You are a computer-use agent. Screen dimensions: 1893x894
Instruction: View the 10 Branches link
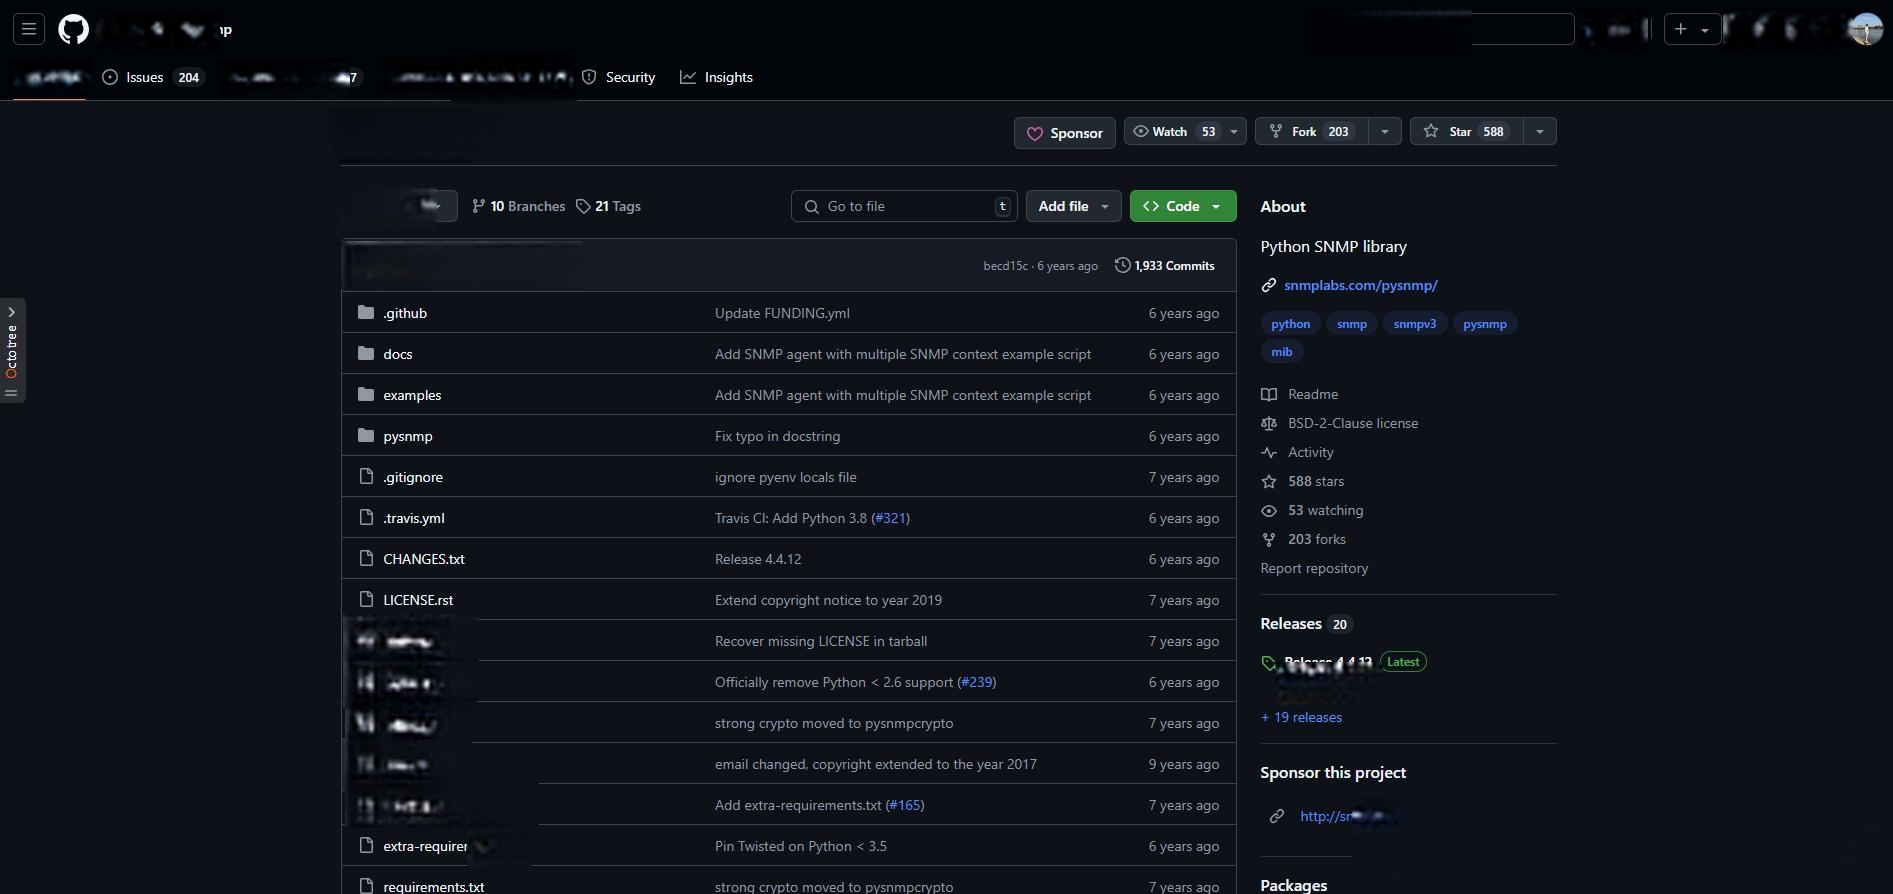click(518, 206)
